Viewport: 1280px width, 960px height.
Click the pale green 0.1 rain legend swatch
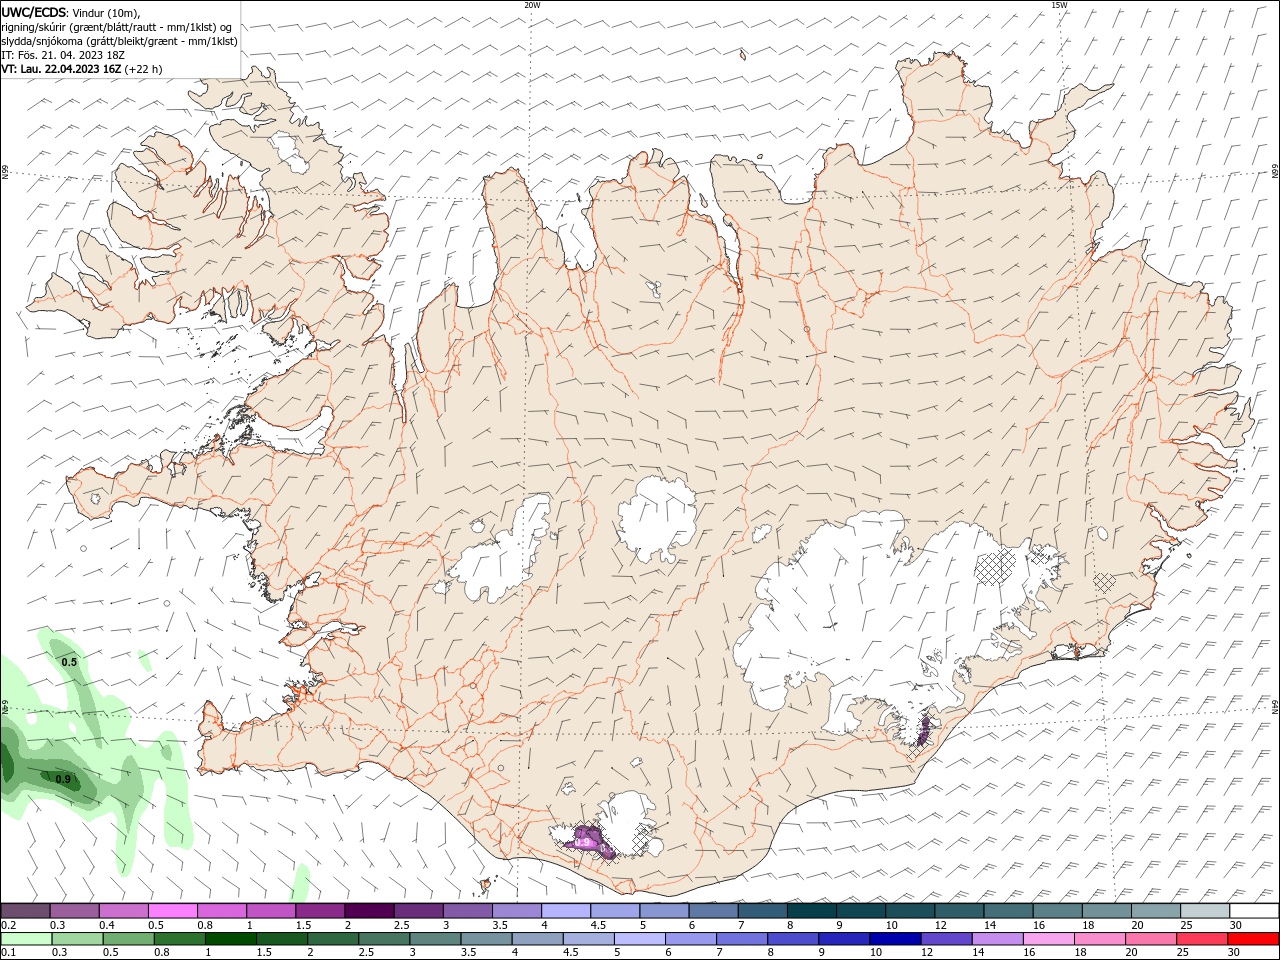point(26,939)
